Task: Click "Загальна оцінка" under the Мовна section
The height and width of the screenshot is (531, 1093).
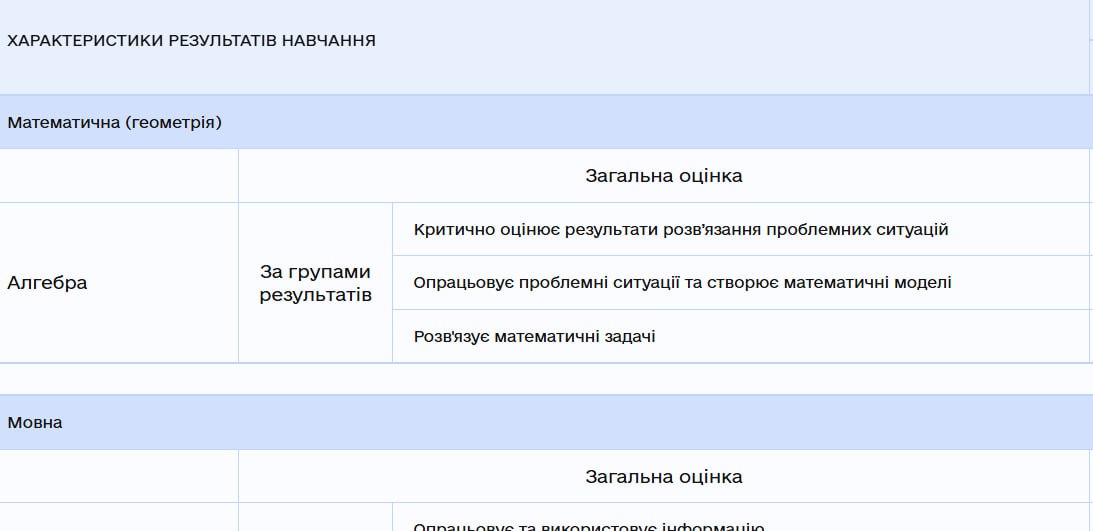Action: click(x=663, y=477)
